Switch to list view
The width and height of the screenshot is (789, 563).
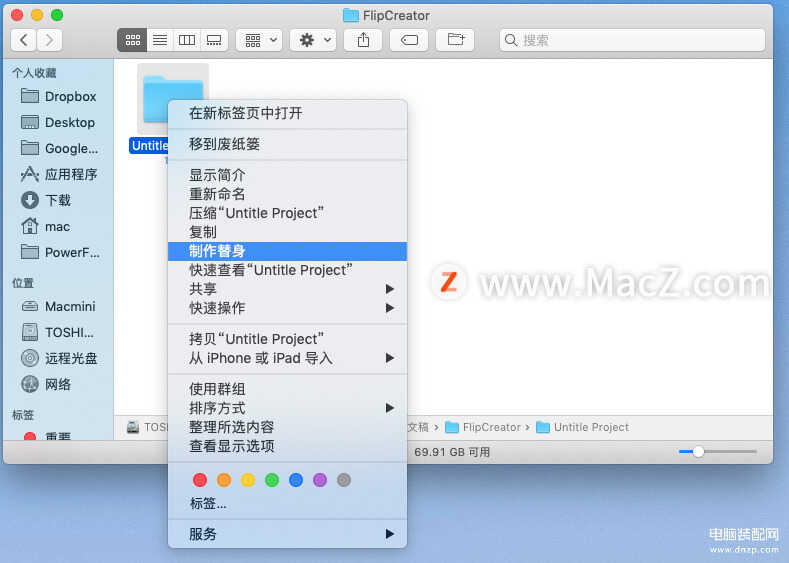160,40
